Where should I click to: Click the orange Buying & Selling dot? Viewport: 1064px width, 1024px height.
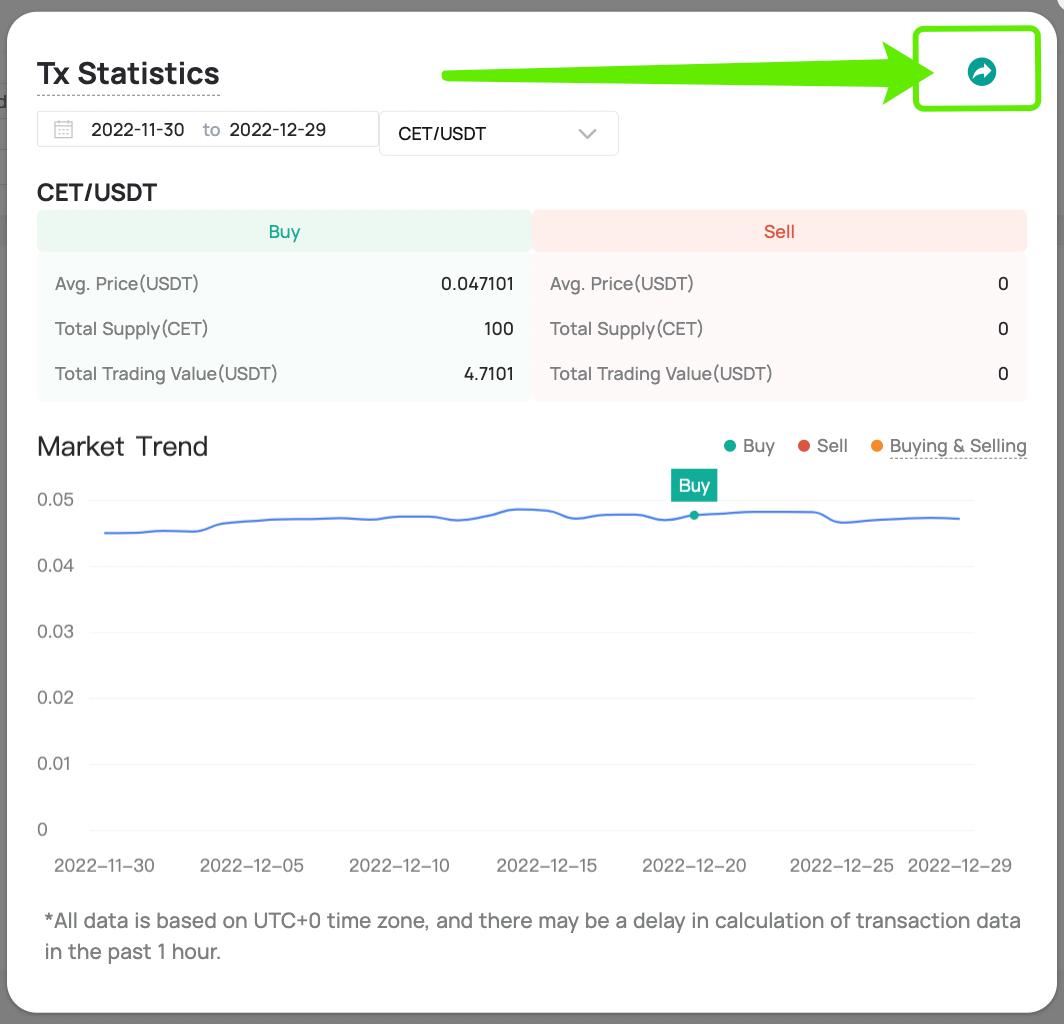pyautogui.click(x=877, y=446)
